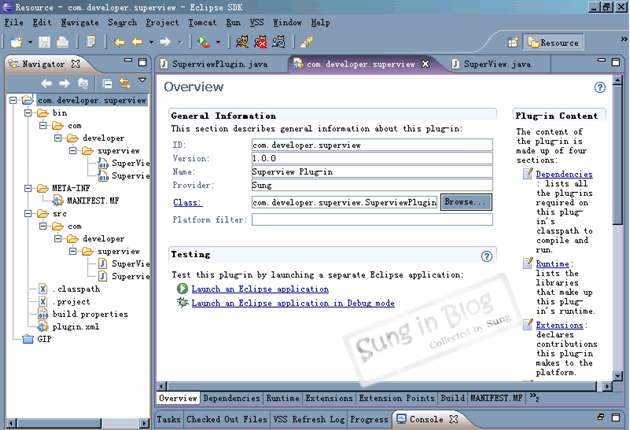The image size is (630, 430).
Task: Open the forward history dropdown arrow
Action: [x=180, y=42]
